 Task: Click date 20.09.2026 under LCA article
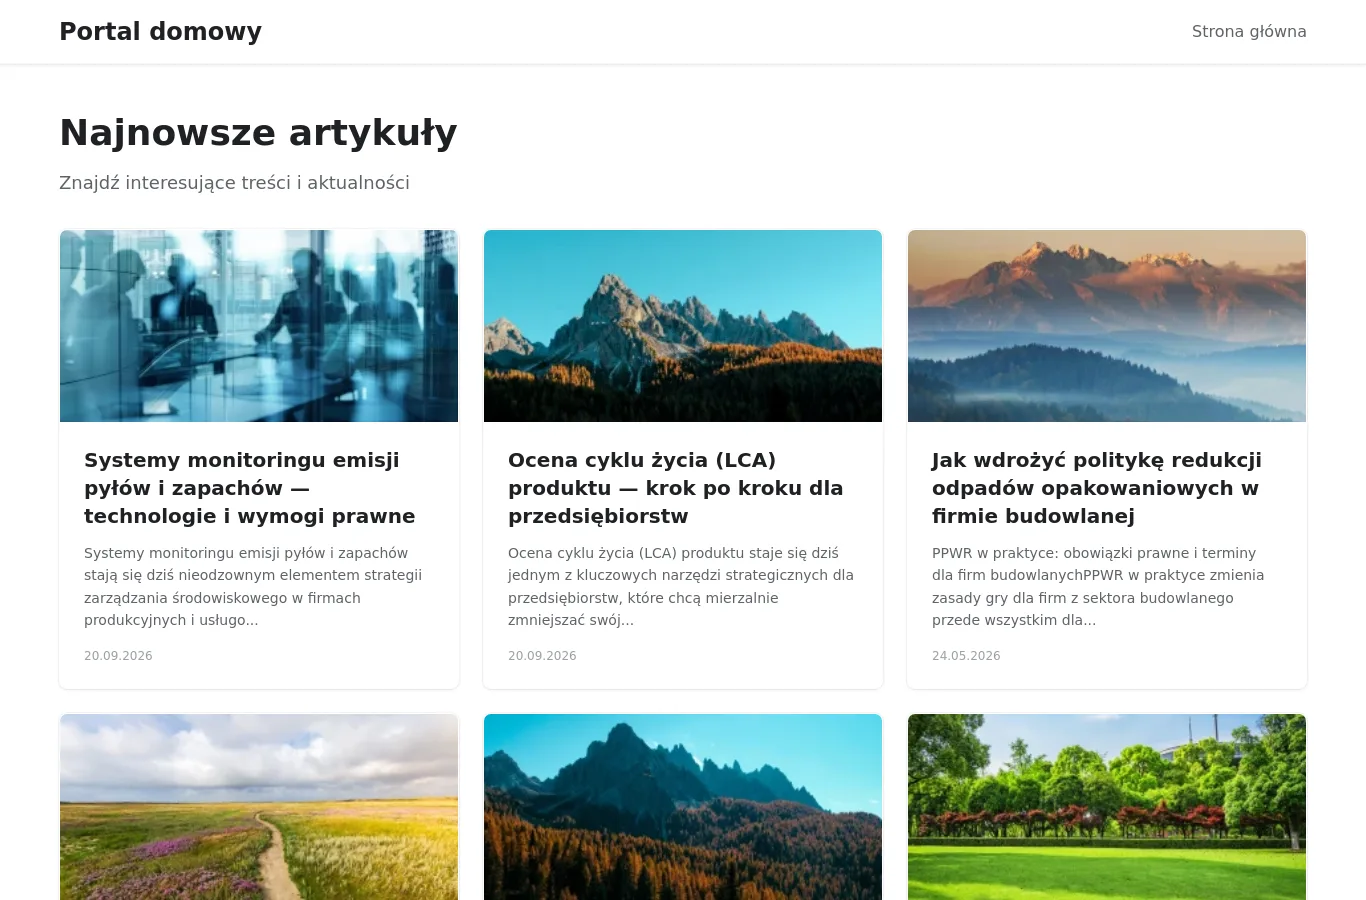pyautogui.click(x=542, y=656)
